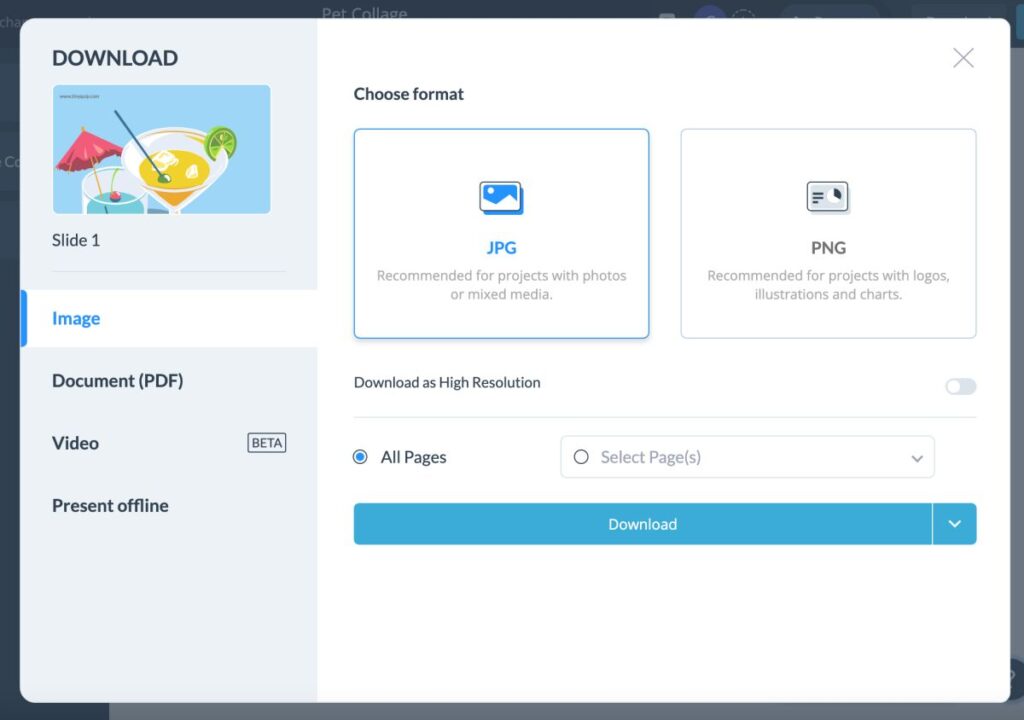1024x720 pixels.
Task: Click the PNG format description text
Action: tap(828, 285)
